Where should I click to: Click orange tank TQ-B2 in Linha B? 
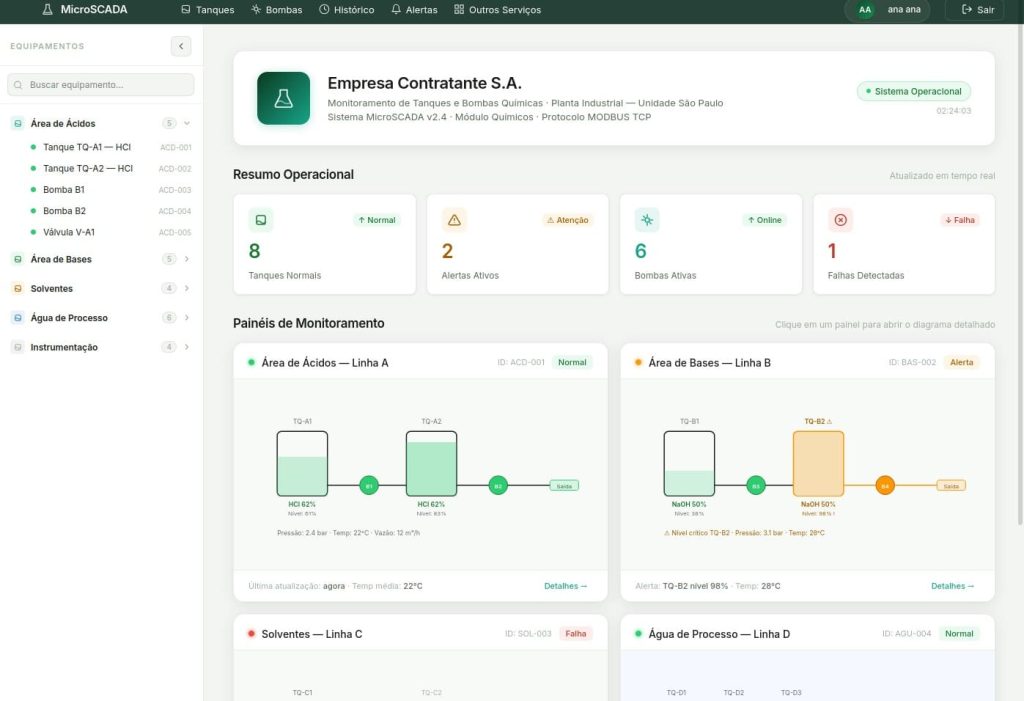[x=818, y=463]
